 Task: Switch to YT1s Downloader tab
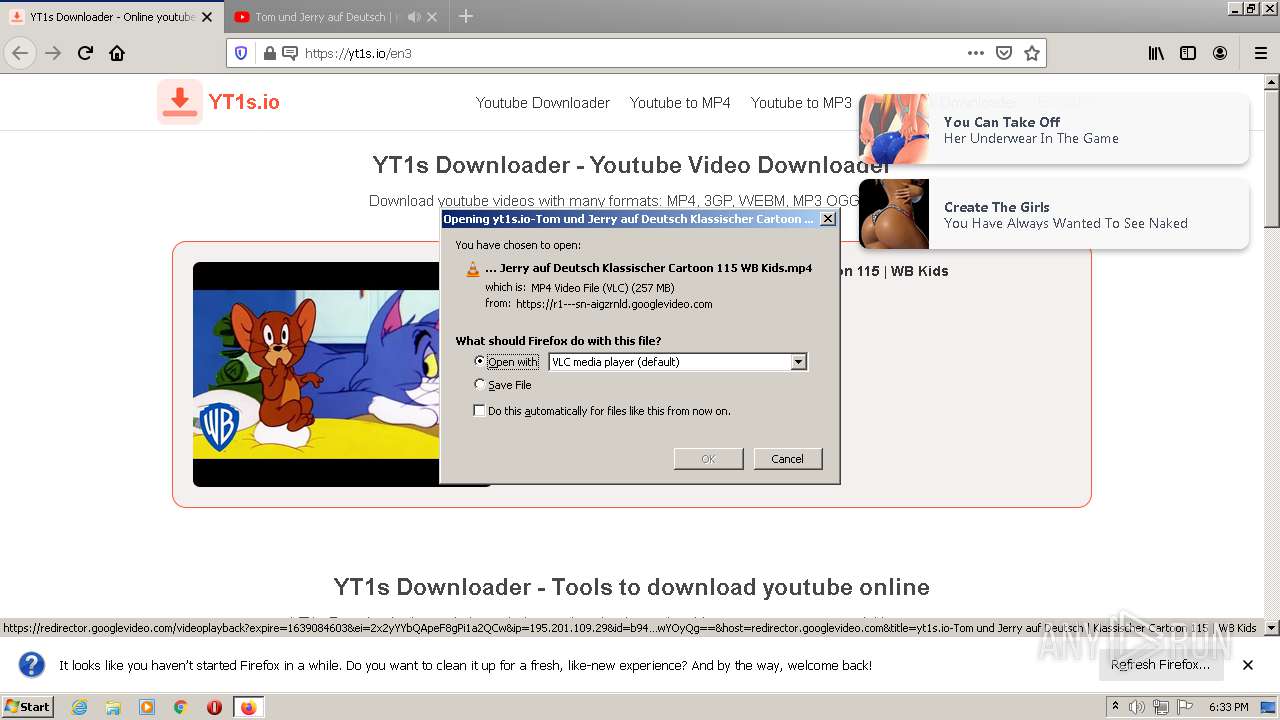point(112,16)
